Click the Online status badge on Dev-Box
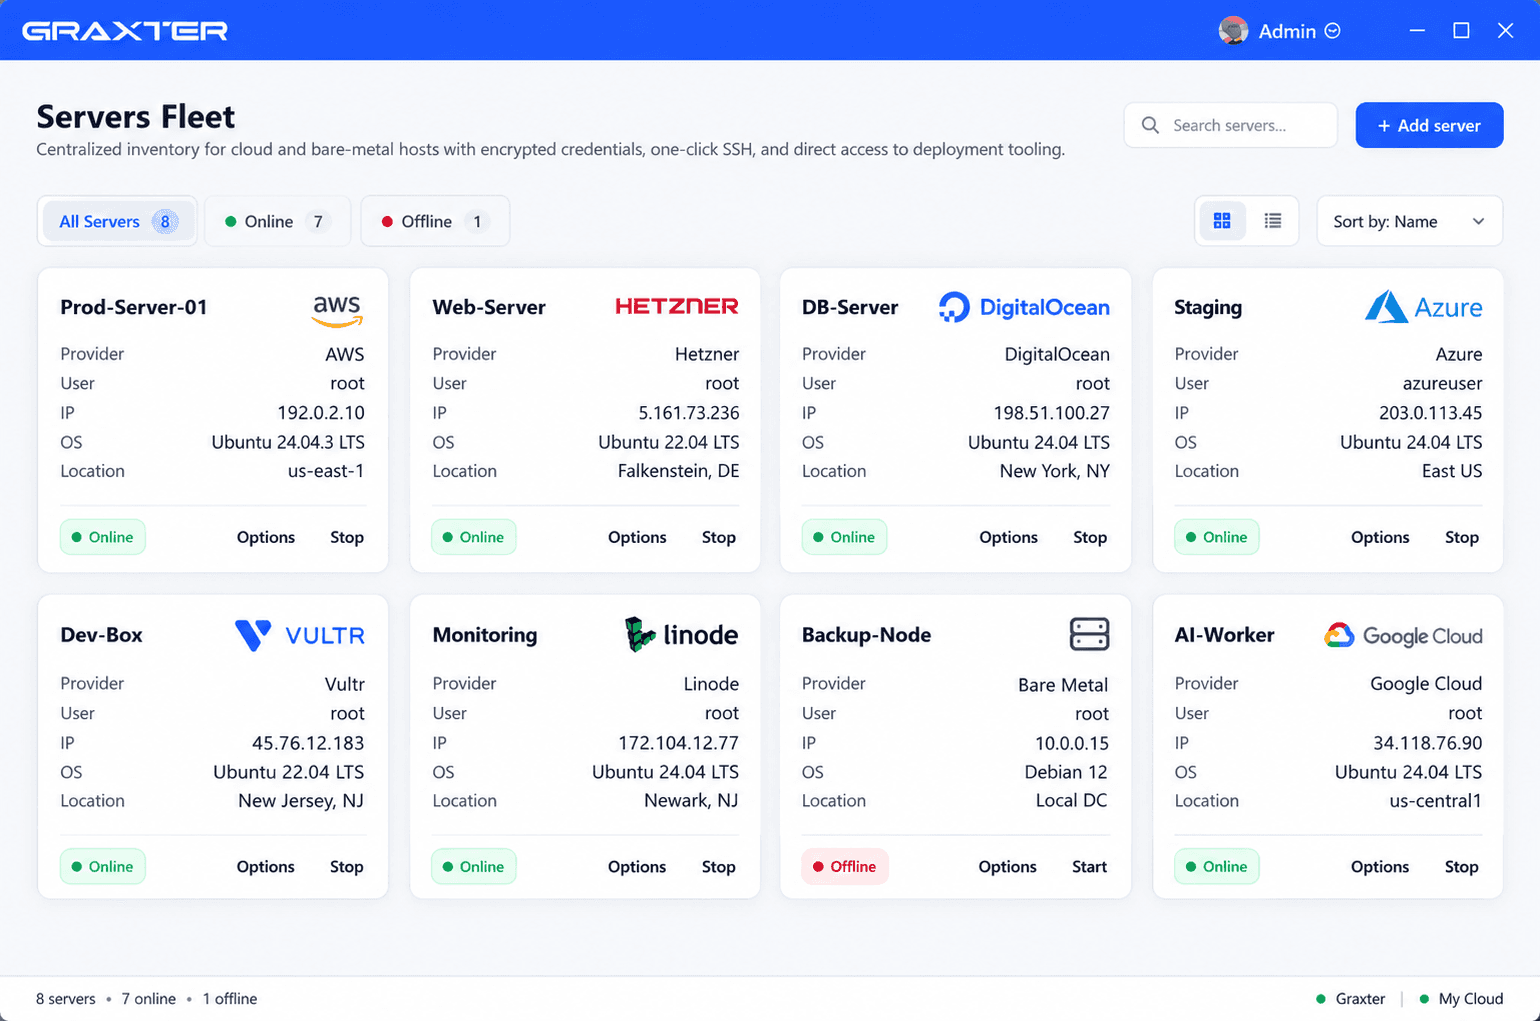The height and width of the screenshot is (1021, 1540). 103,867
